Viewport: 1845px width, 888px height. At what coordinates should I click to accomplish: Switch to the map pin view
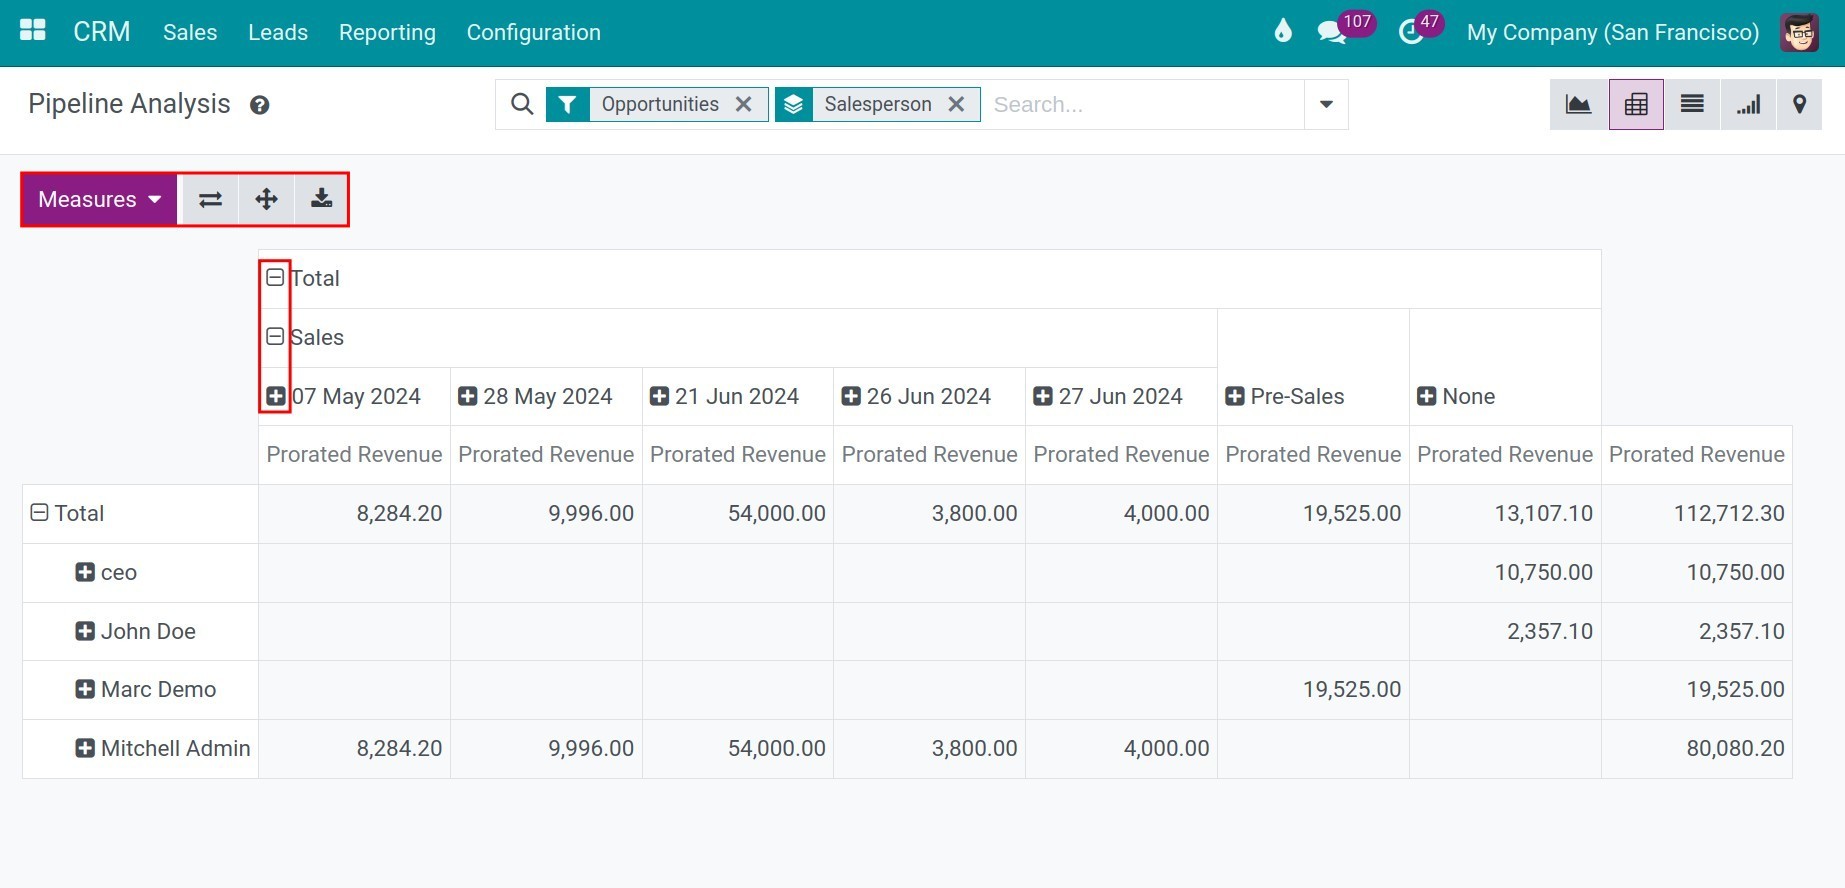tap(1799, 104)
